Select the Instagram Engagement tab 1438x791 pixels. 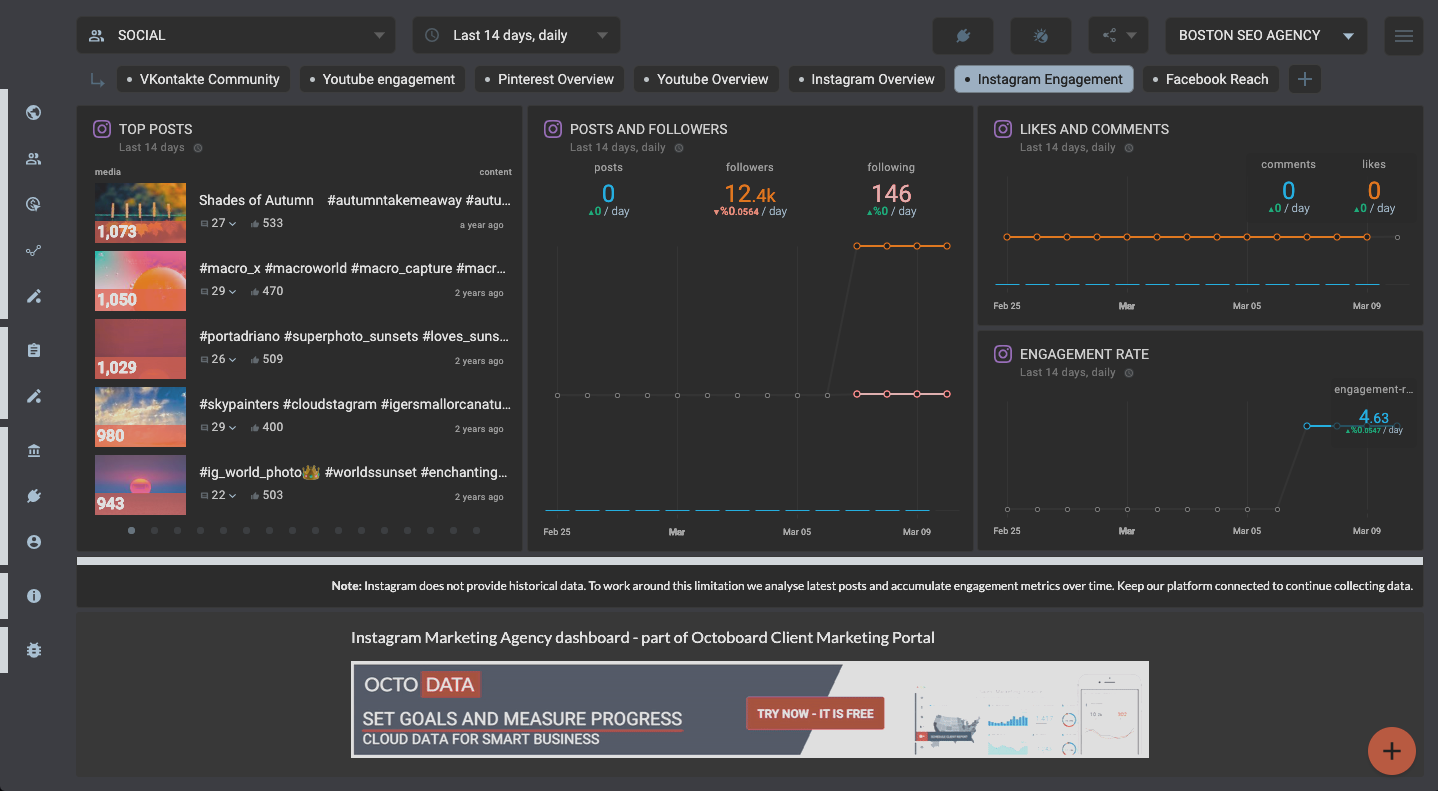tap(1044, 79)
